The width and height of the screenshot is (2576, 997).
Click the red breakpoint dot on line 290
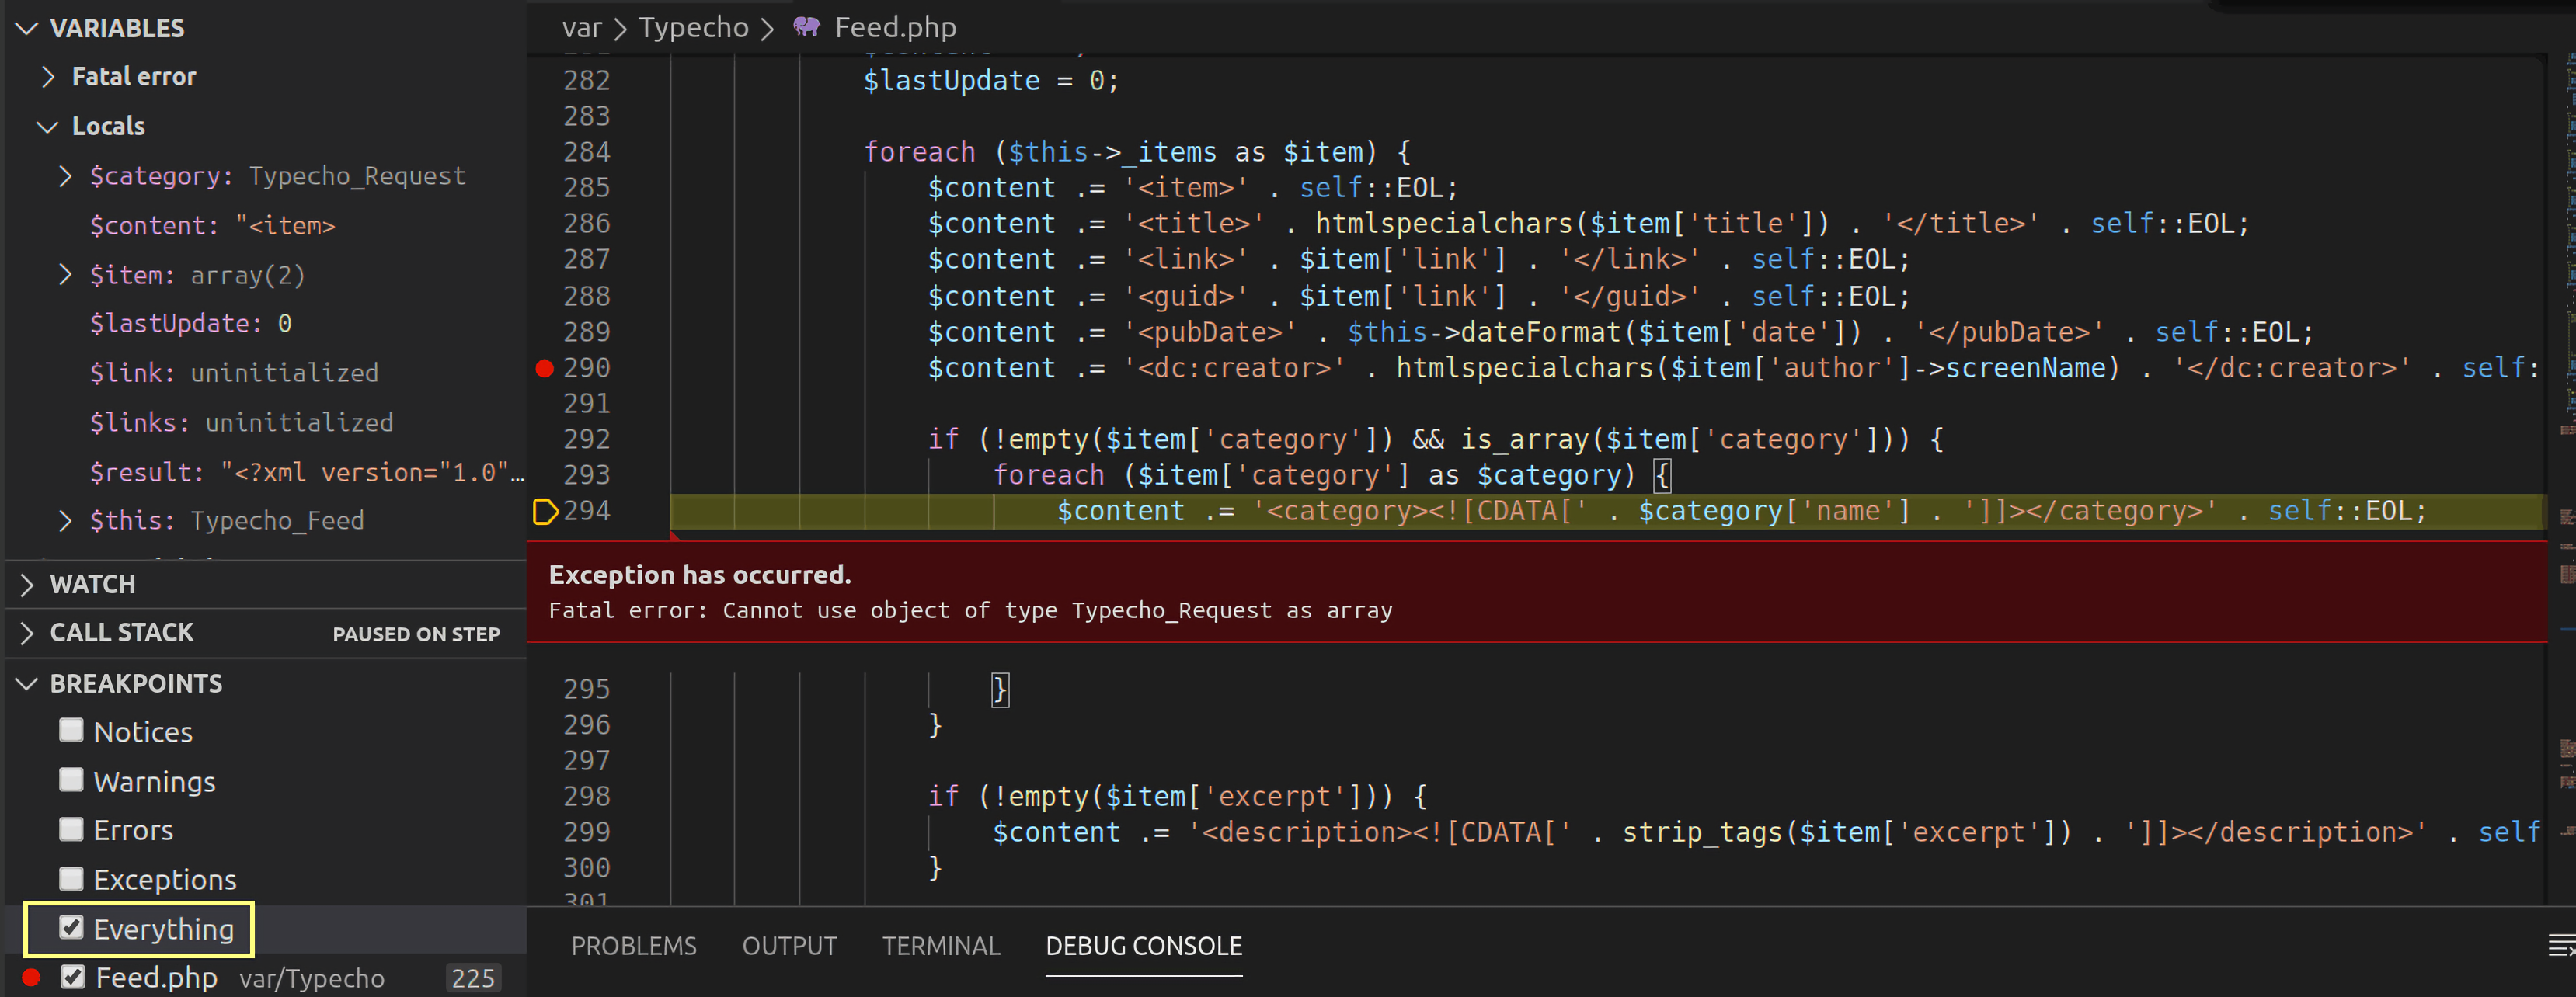544,369
